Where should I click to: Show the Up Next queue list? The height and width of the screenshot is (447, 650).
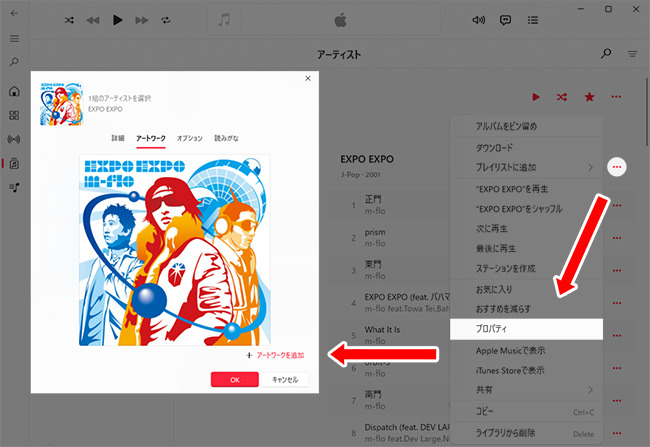pos(533,20)
